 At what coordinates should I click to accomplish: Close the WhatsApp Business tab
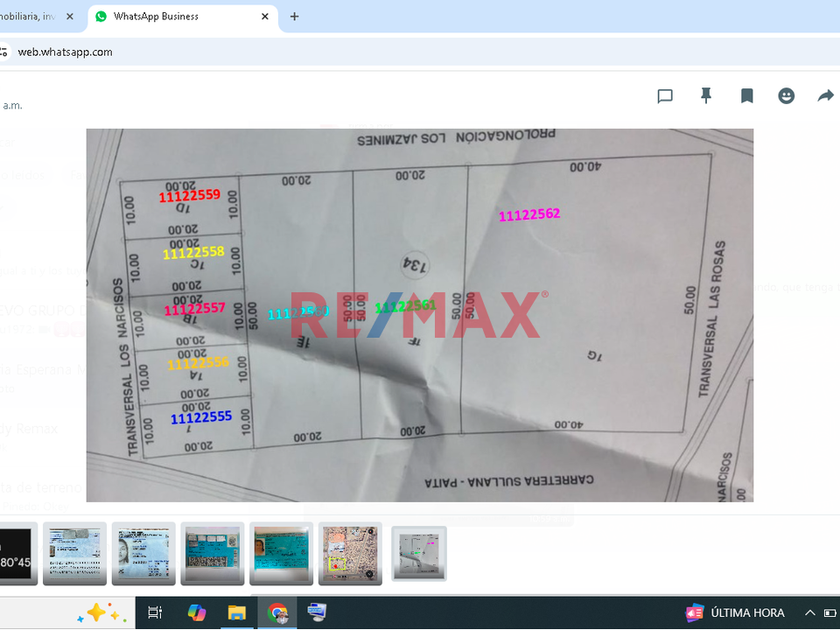(265, 17)
